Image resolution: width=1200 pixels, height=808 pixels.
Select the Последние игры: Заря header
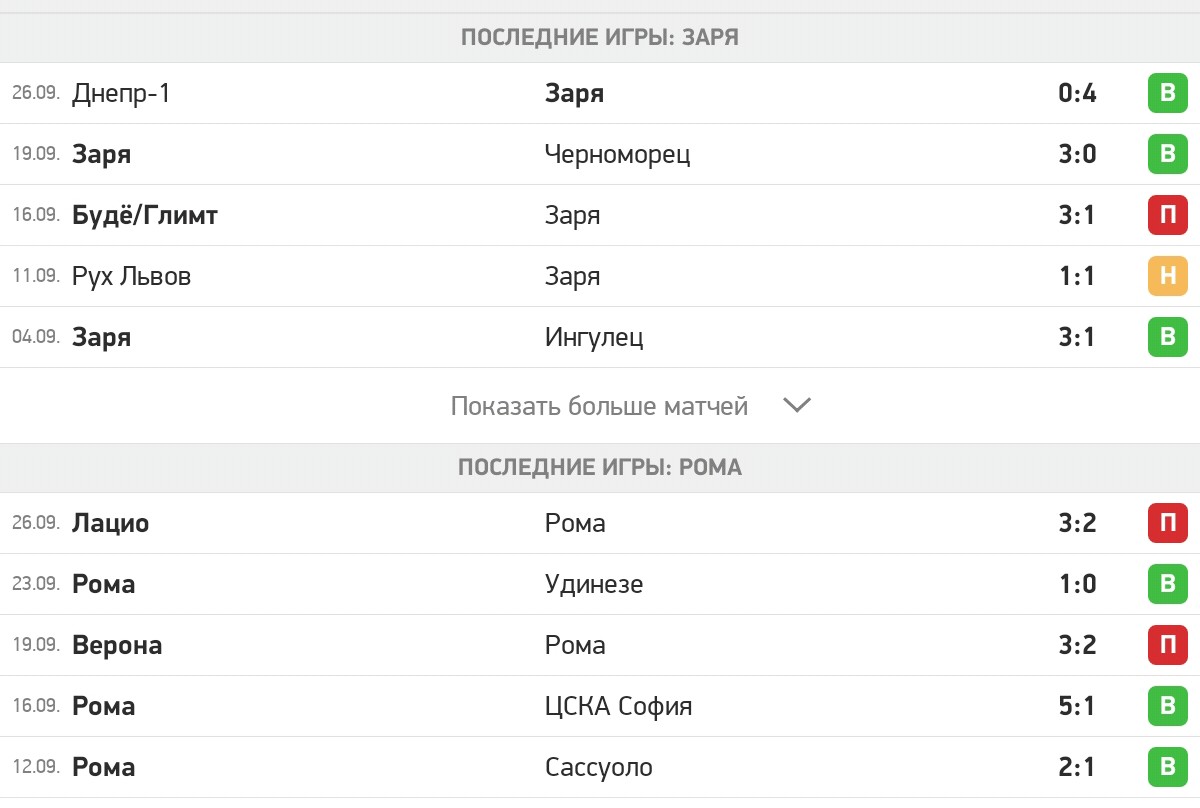pyautogui.click(x=600, y=38)
